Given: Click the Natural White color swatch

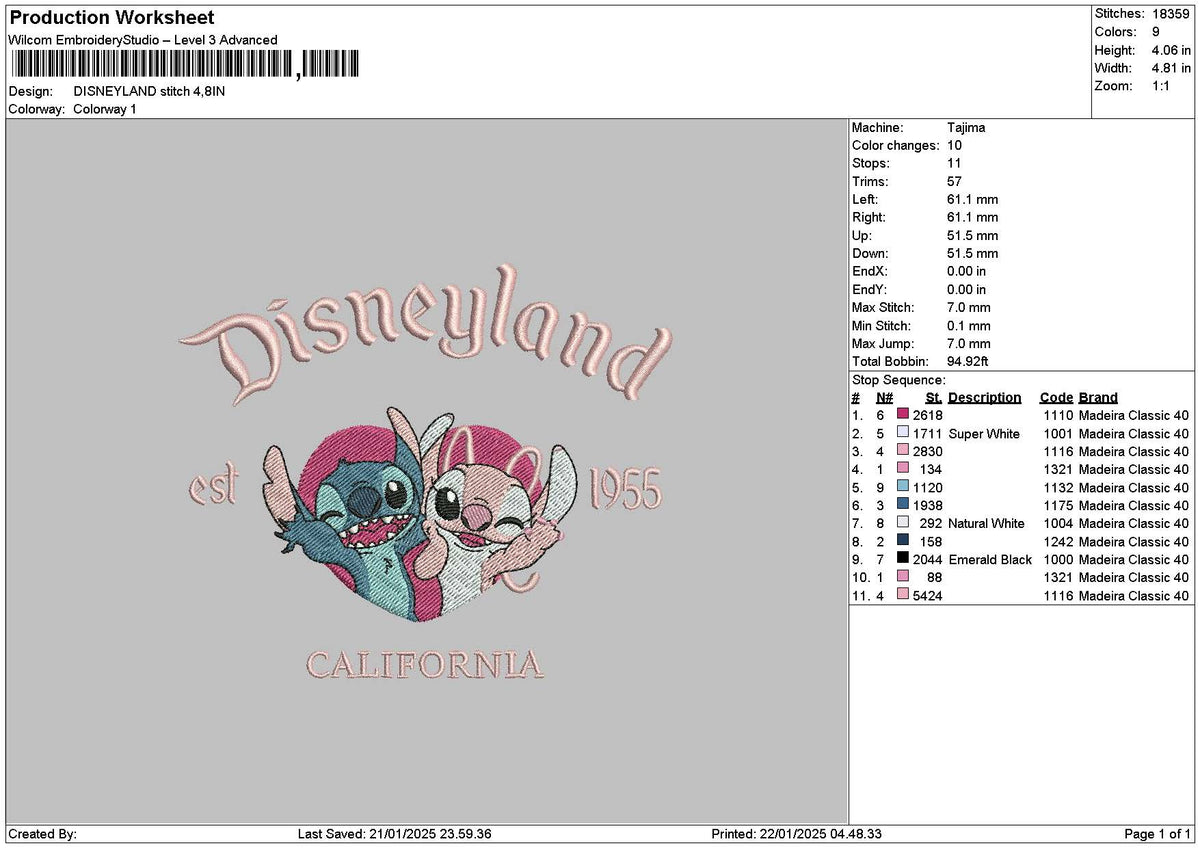Looking at the screenshot, I should point(903,523).
